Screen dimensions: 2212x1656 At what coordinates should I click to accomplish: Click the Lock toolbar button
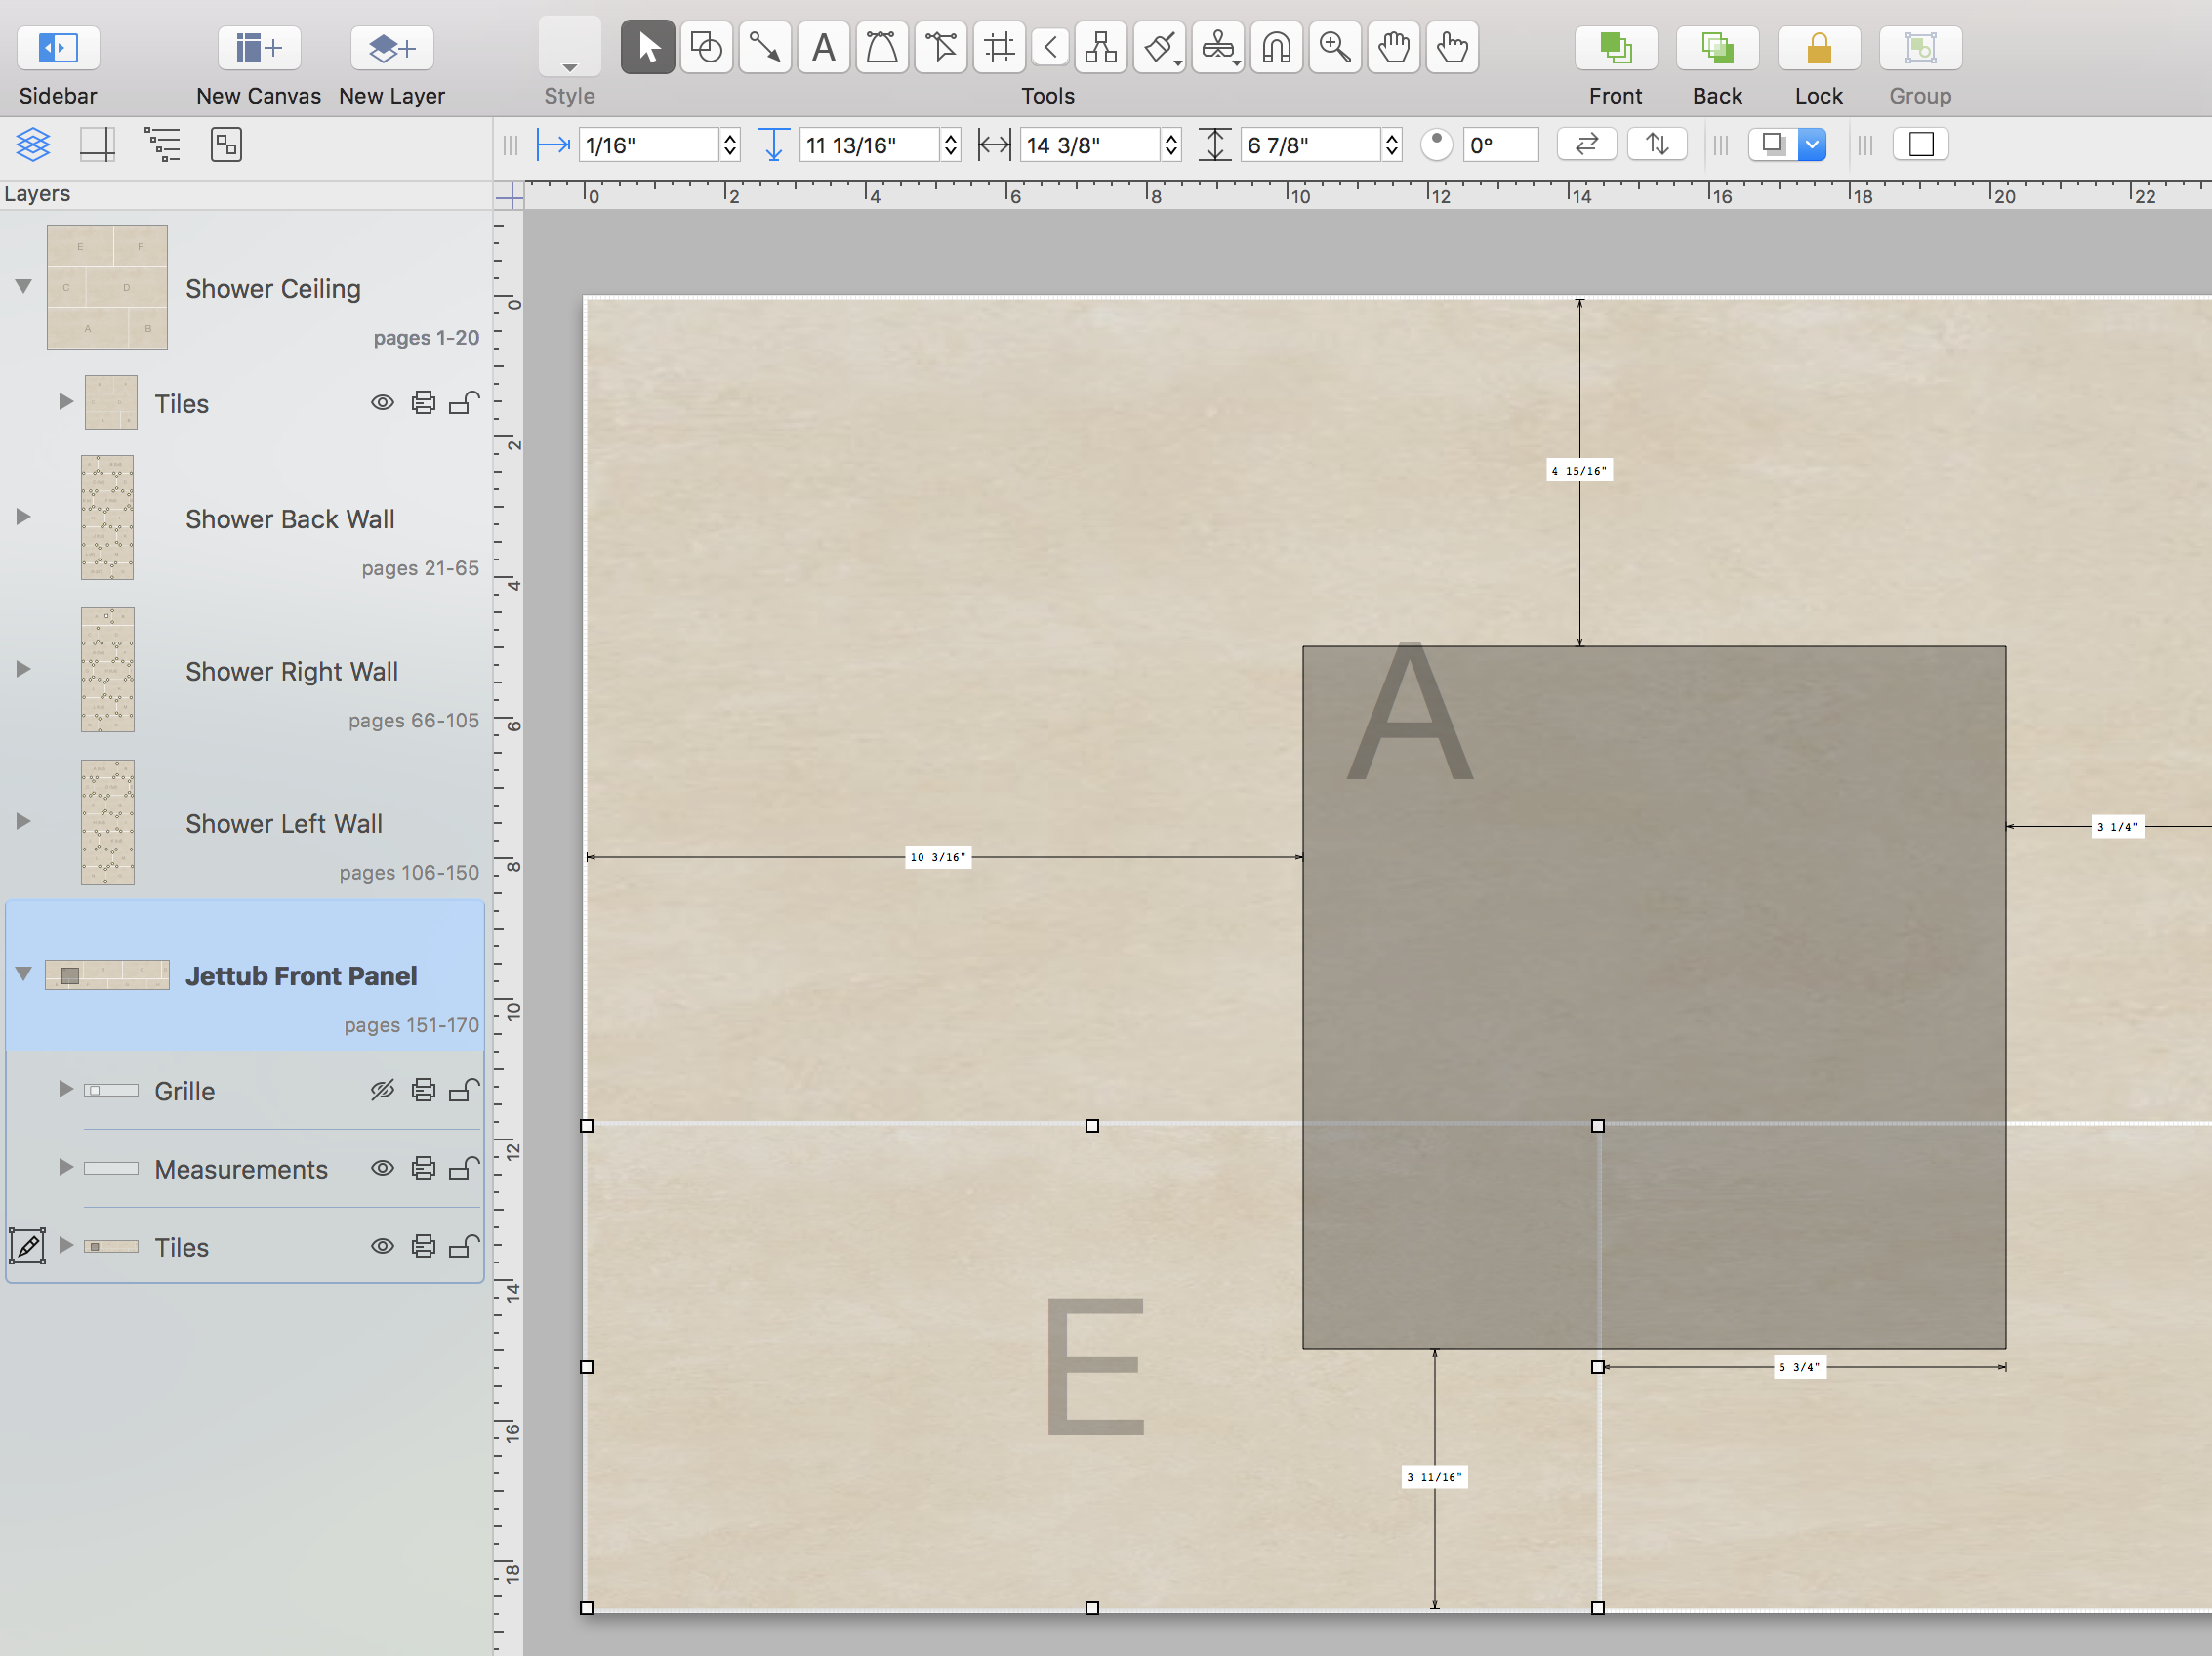[1817, 47]
